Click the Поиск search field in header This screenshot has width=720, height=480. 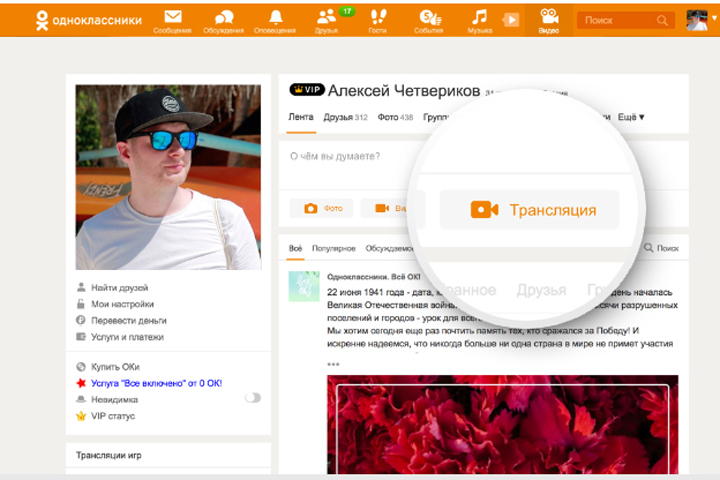[615, 20]
